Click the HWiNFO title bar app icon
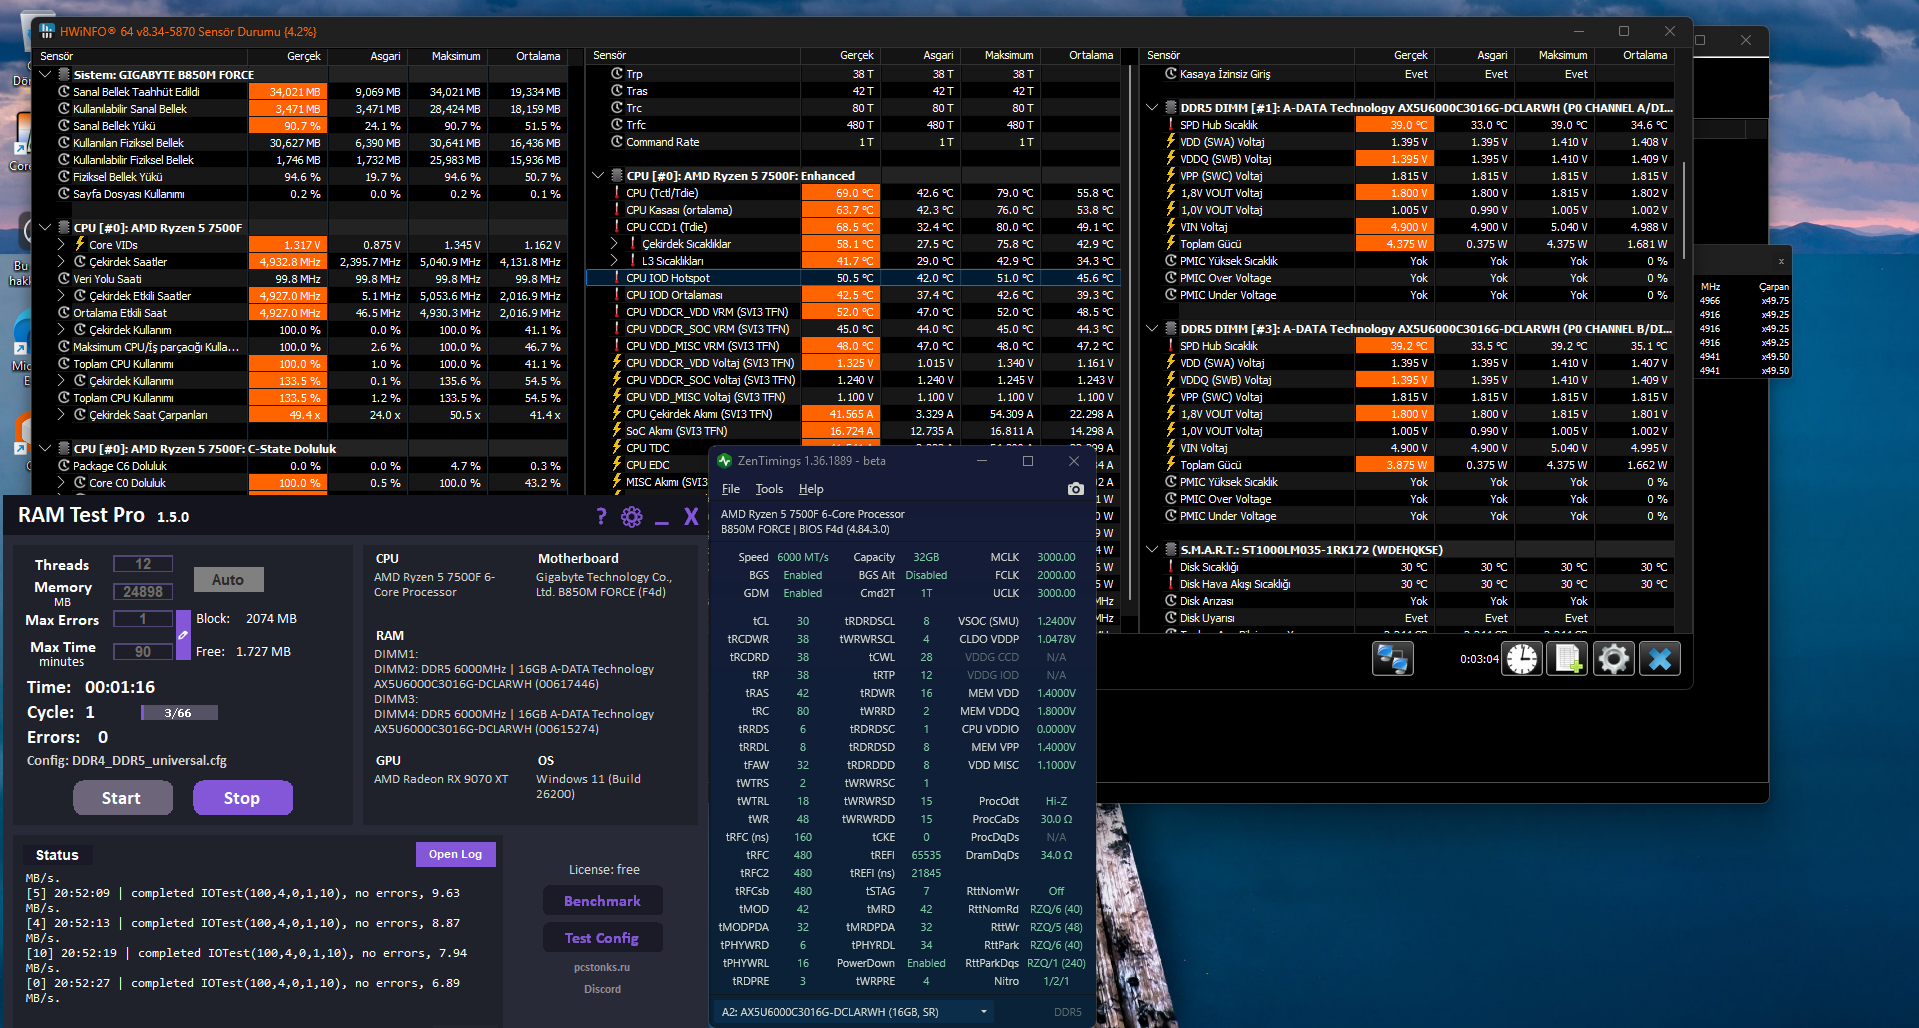This screenshot has height=1028, width=1919. (46, 31)
